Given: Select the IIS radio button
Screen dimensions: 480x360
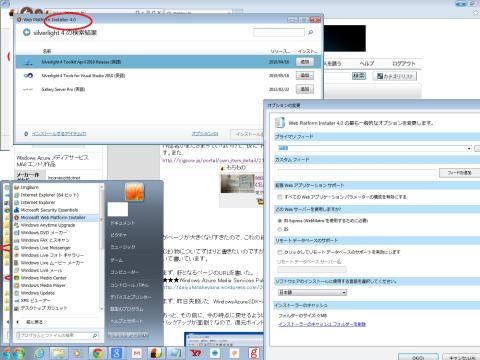Looking at the screenshot, I should pyautogui.click(x=280, y=229).
